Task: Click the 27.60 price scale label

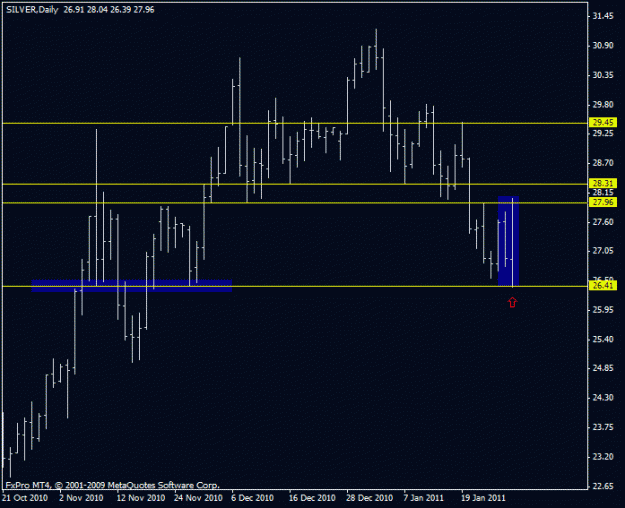Action: 603,222
